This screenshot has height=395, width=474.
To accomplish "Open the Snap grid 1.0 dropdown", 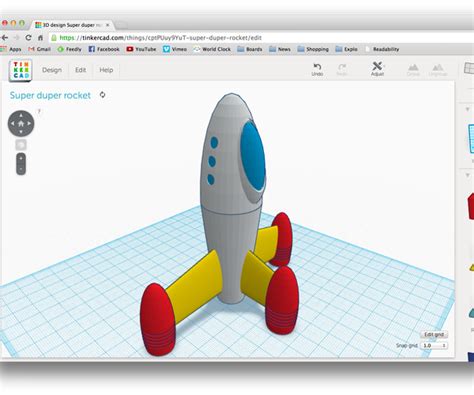I will coord(434,346).
